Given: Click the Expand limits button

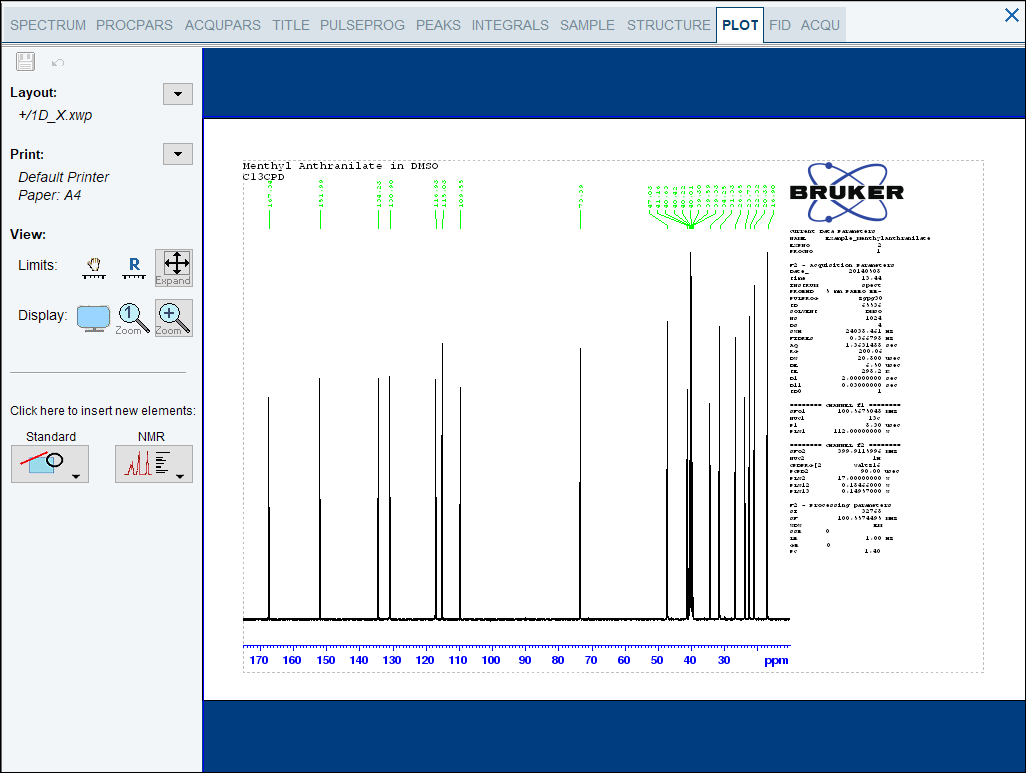Looking at the screenshot, I should coord(173,268).
